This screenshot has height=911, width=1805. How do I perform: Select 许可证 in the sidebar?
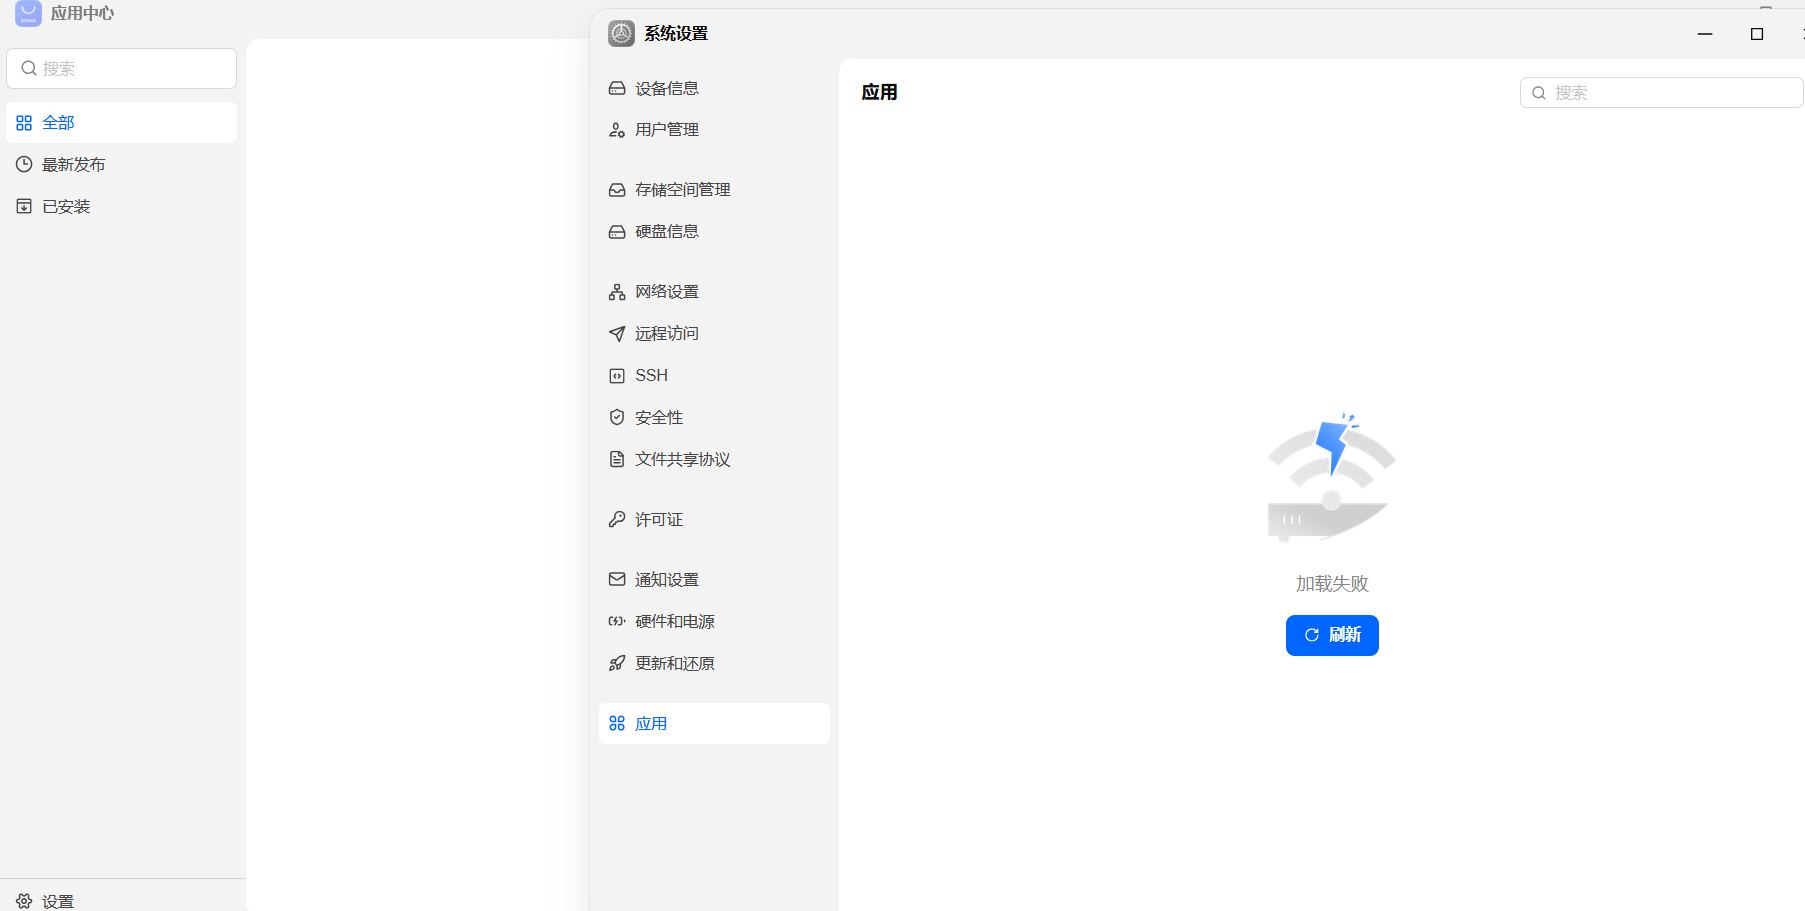[714, 519]
